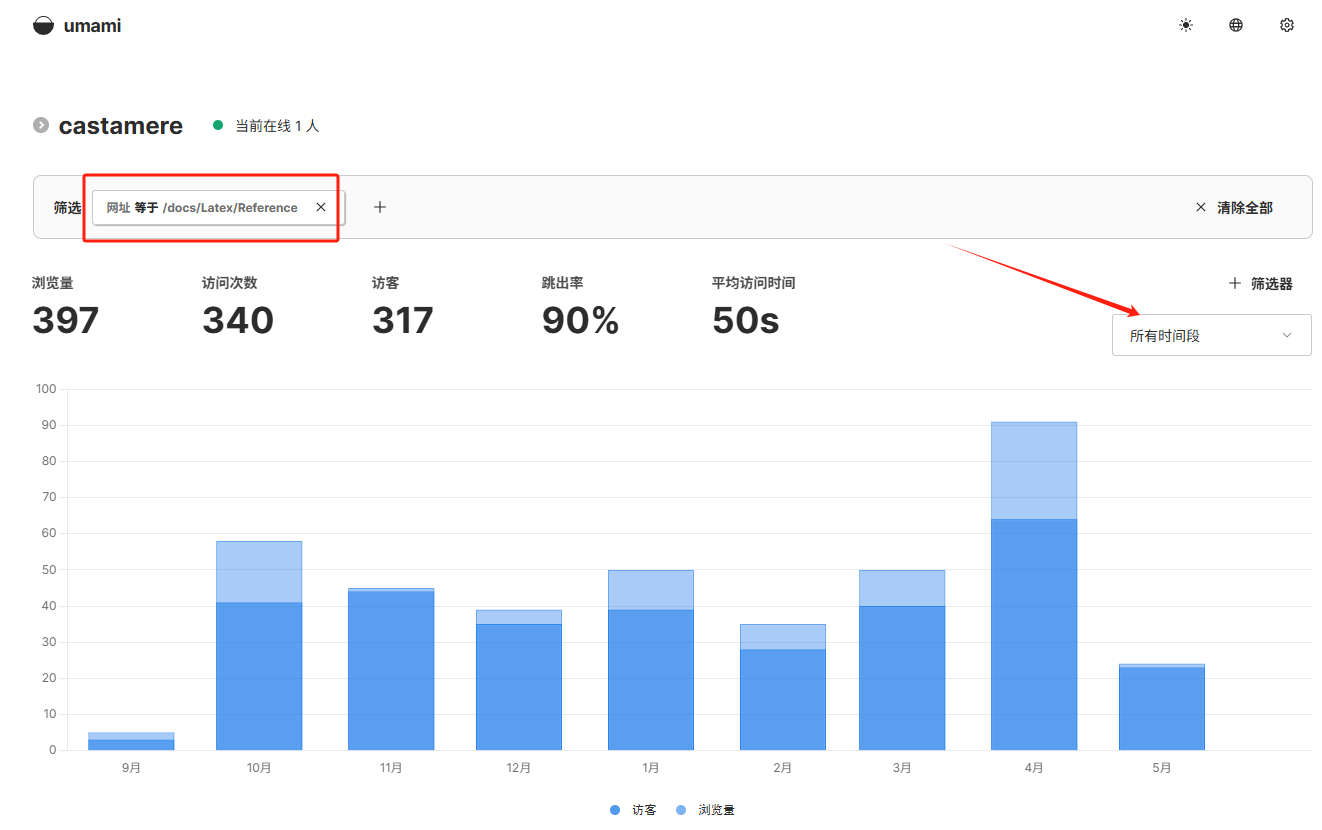Click the umami brand name link
The image size is (1322, 830).
coord(92,26)
